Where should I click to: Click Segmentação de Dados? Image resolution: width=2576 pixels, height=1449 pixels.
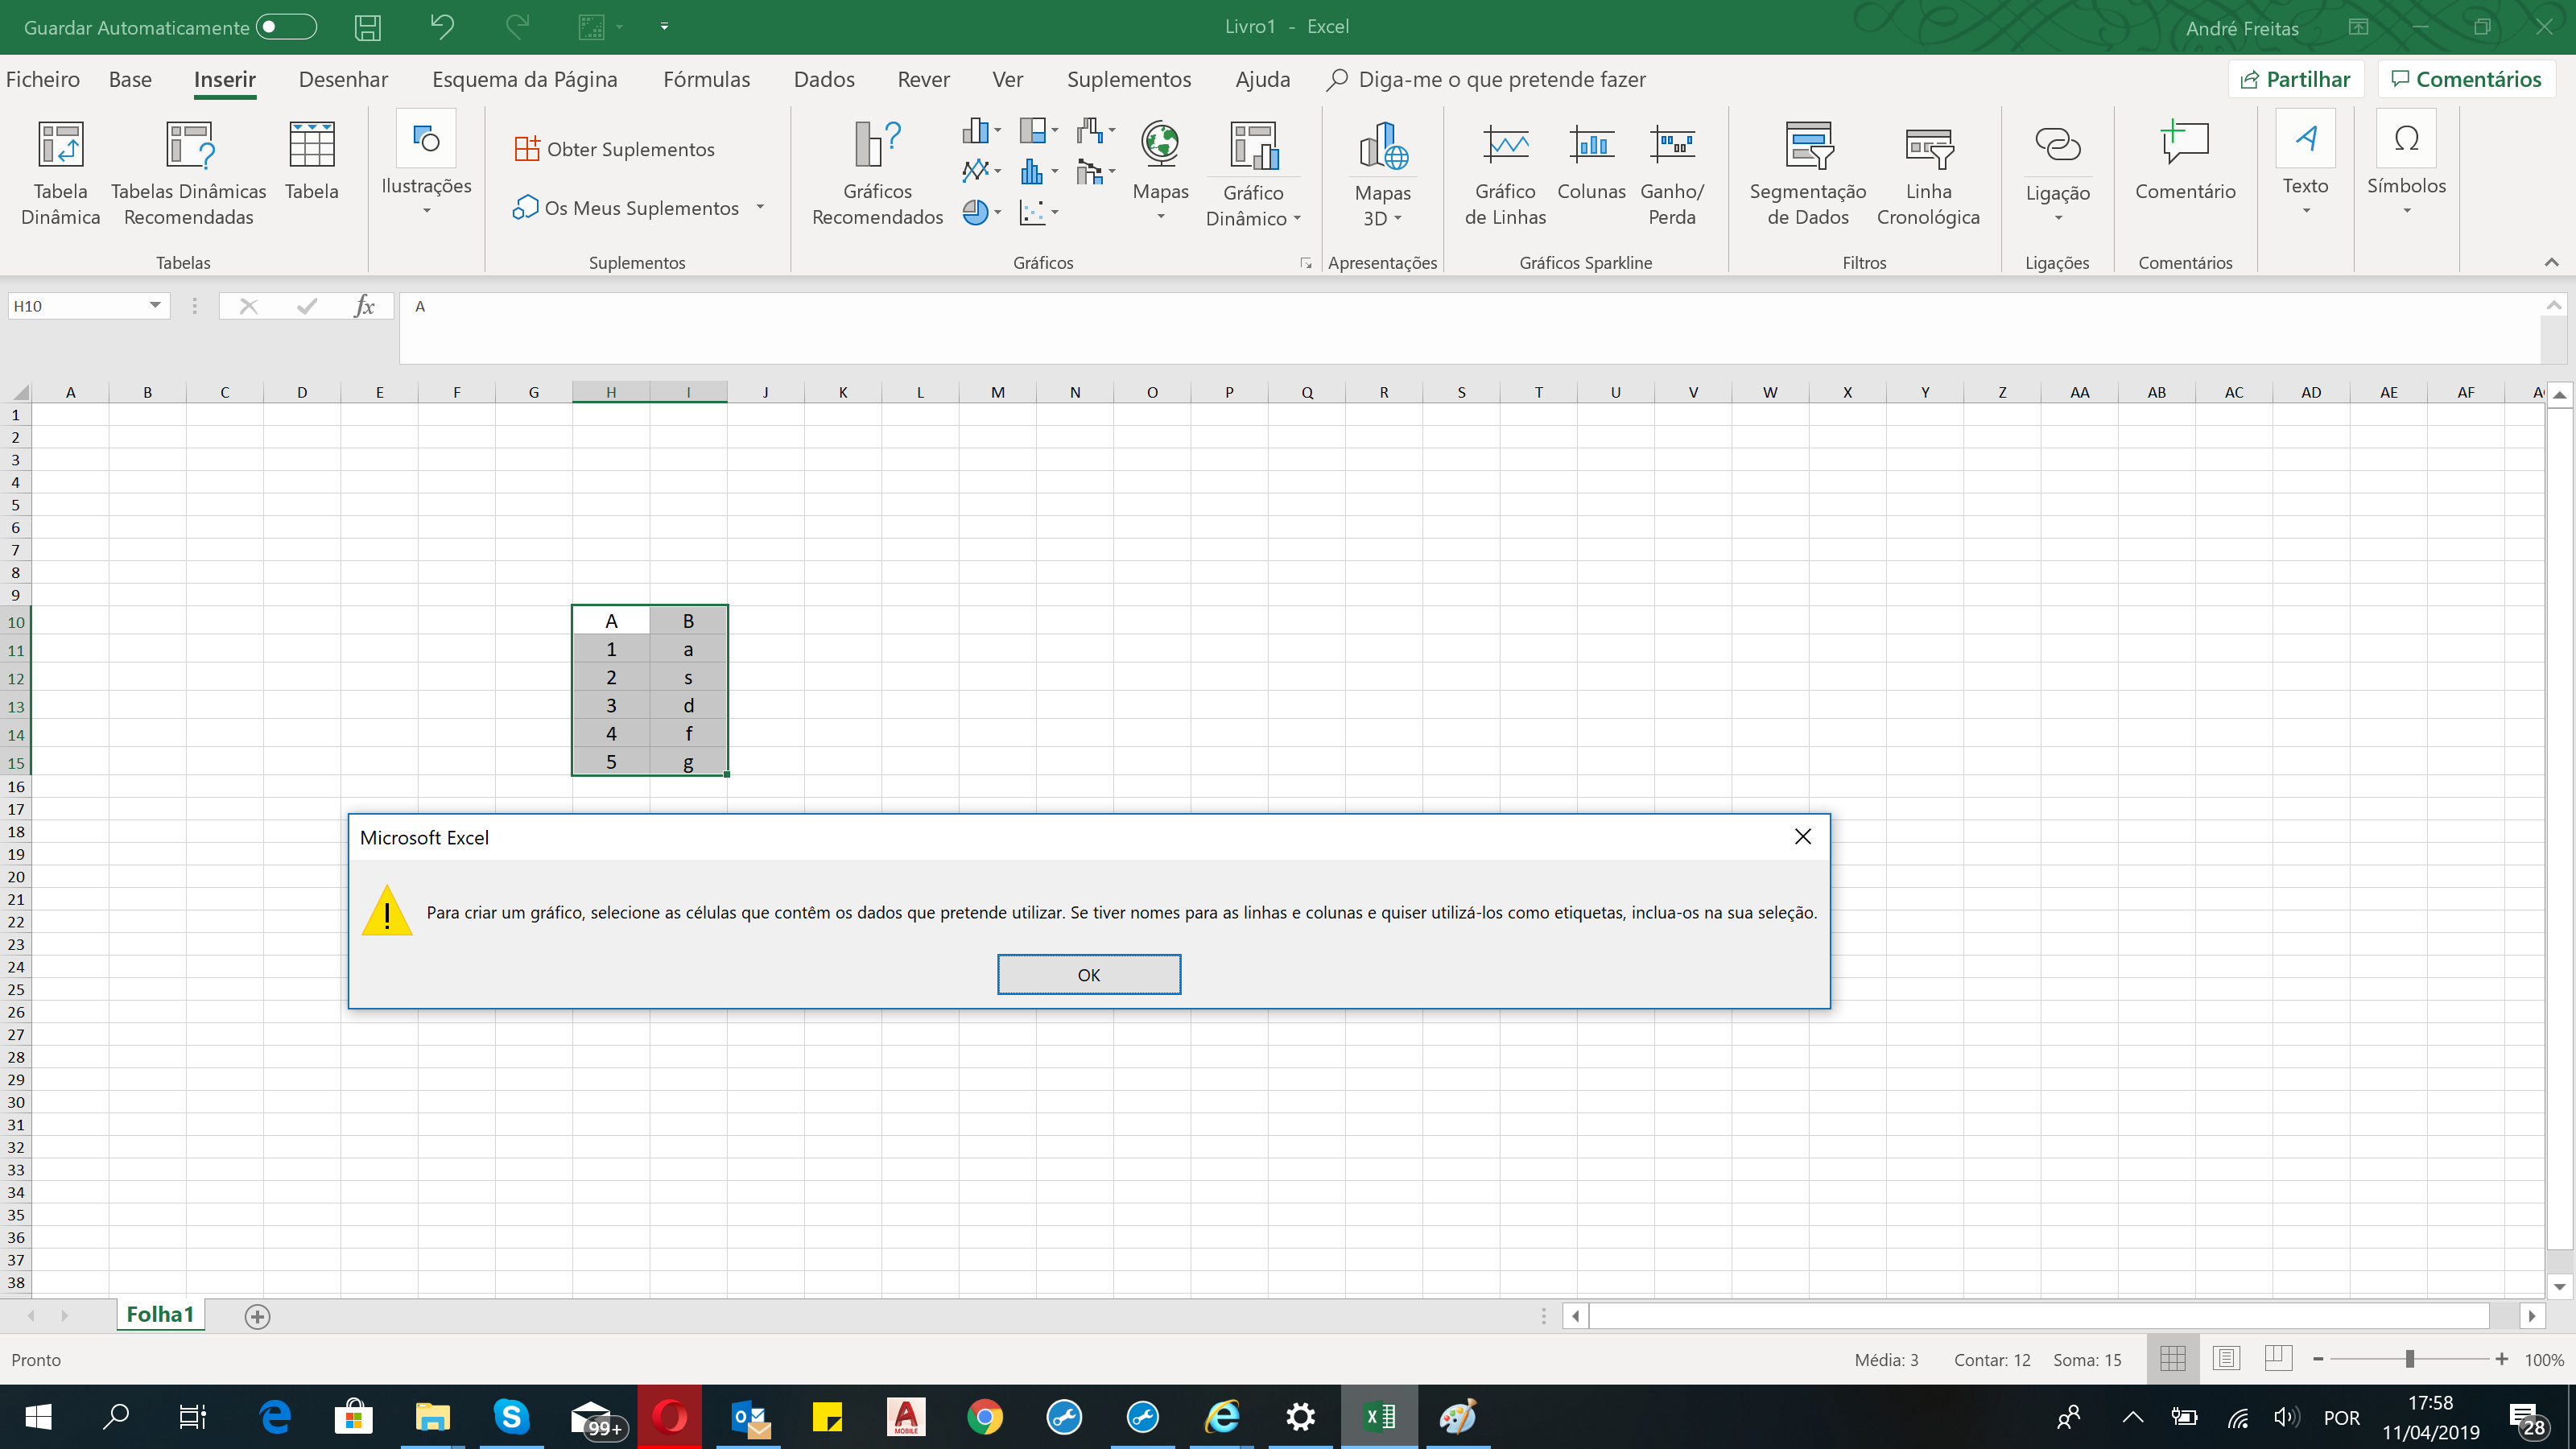[1807, 173]
